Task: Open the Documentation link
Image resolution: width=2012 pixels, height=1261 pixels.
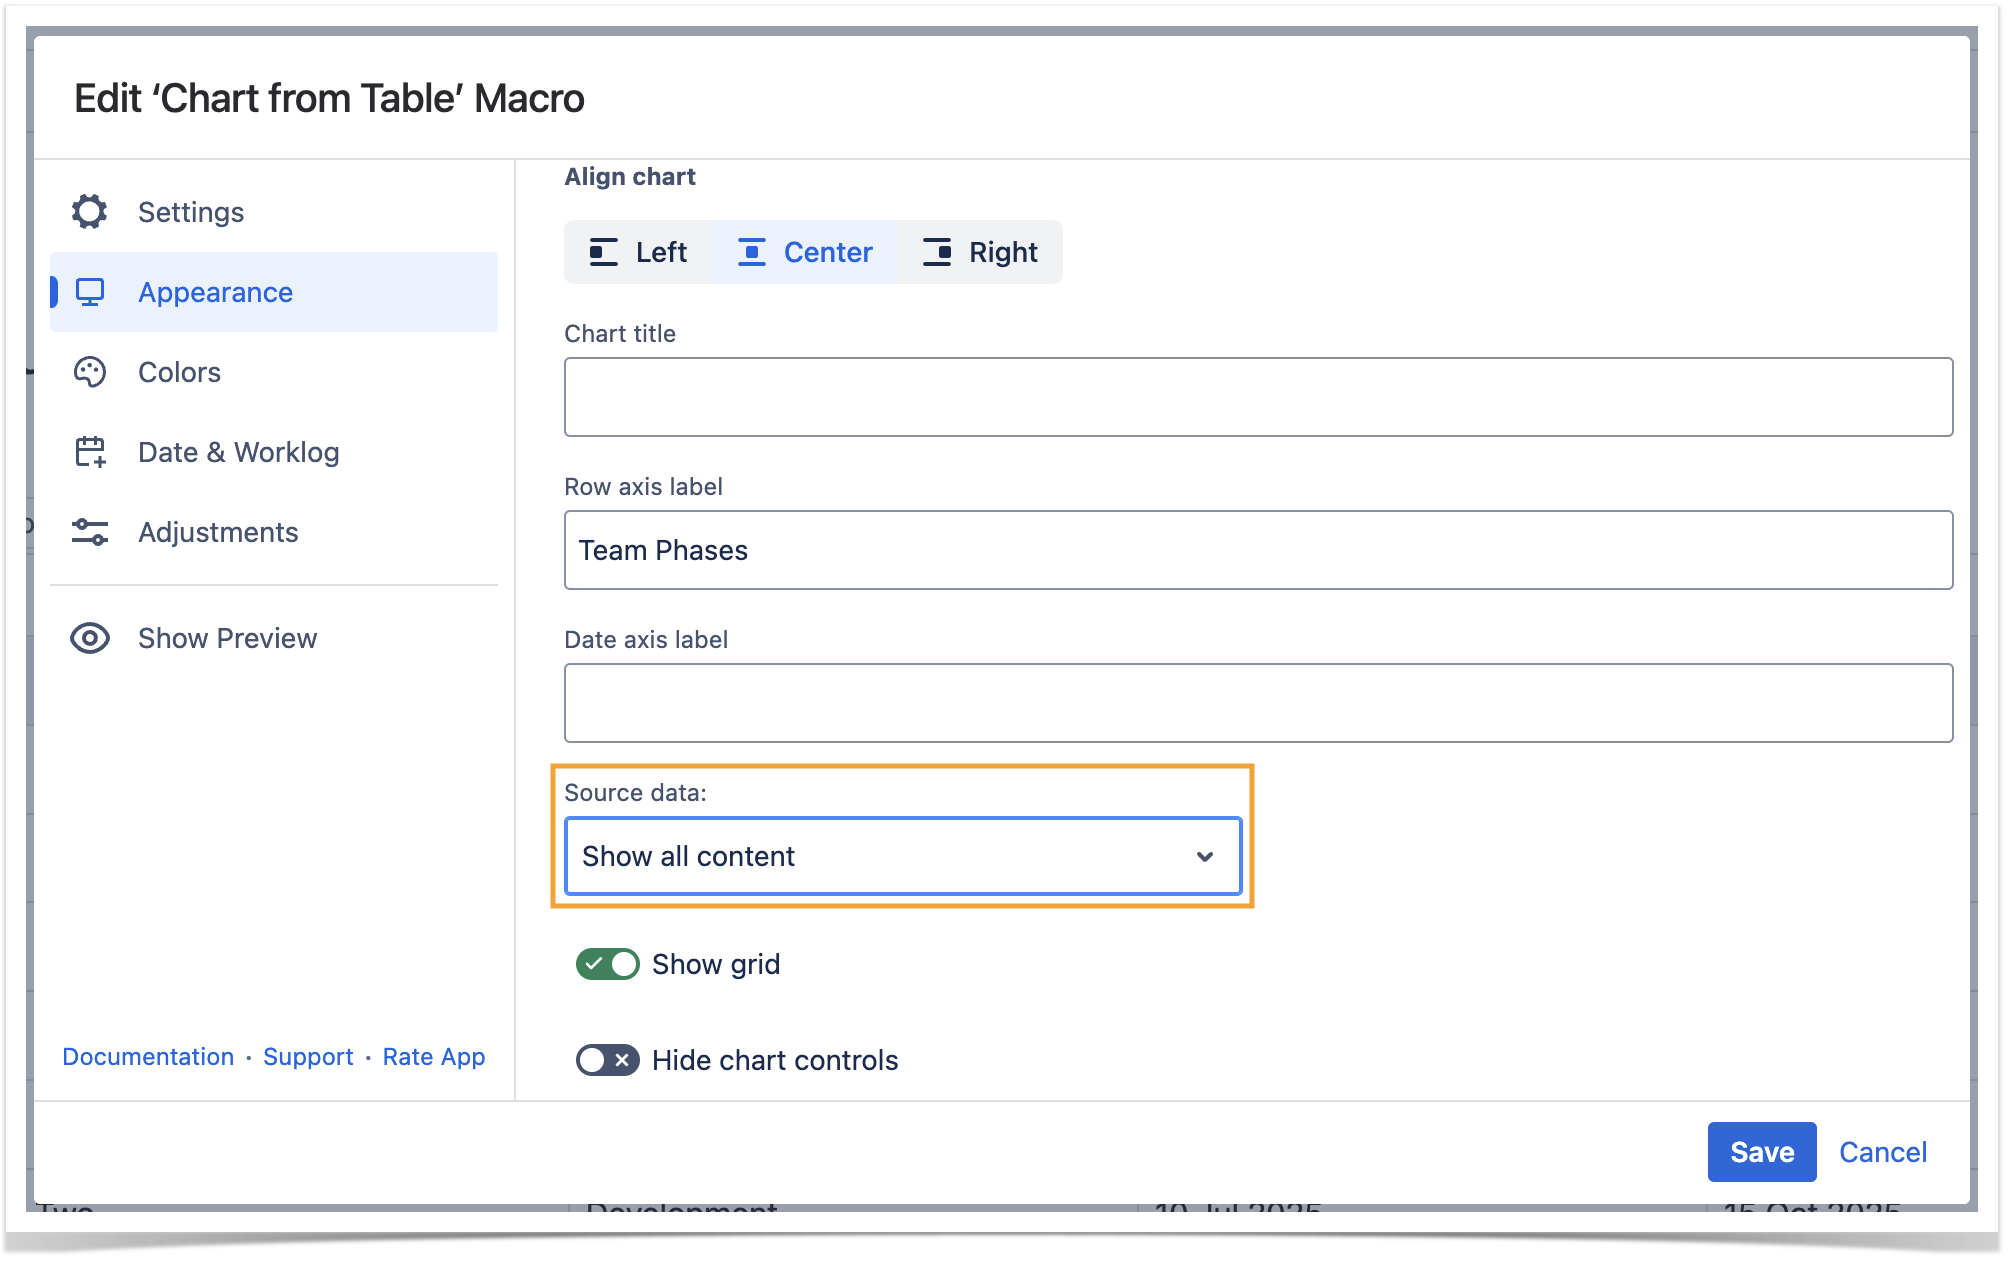Action: [x=148, y=1057]
